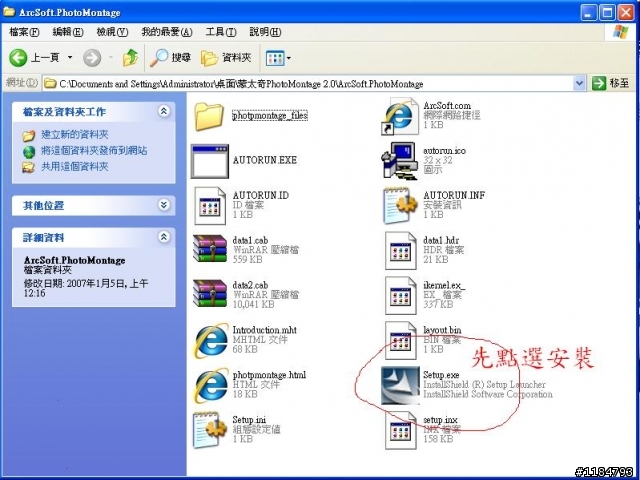
Task: Open the 編輯(E) menu
Action: pos(68,32)
